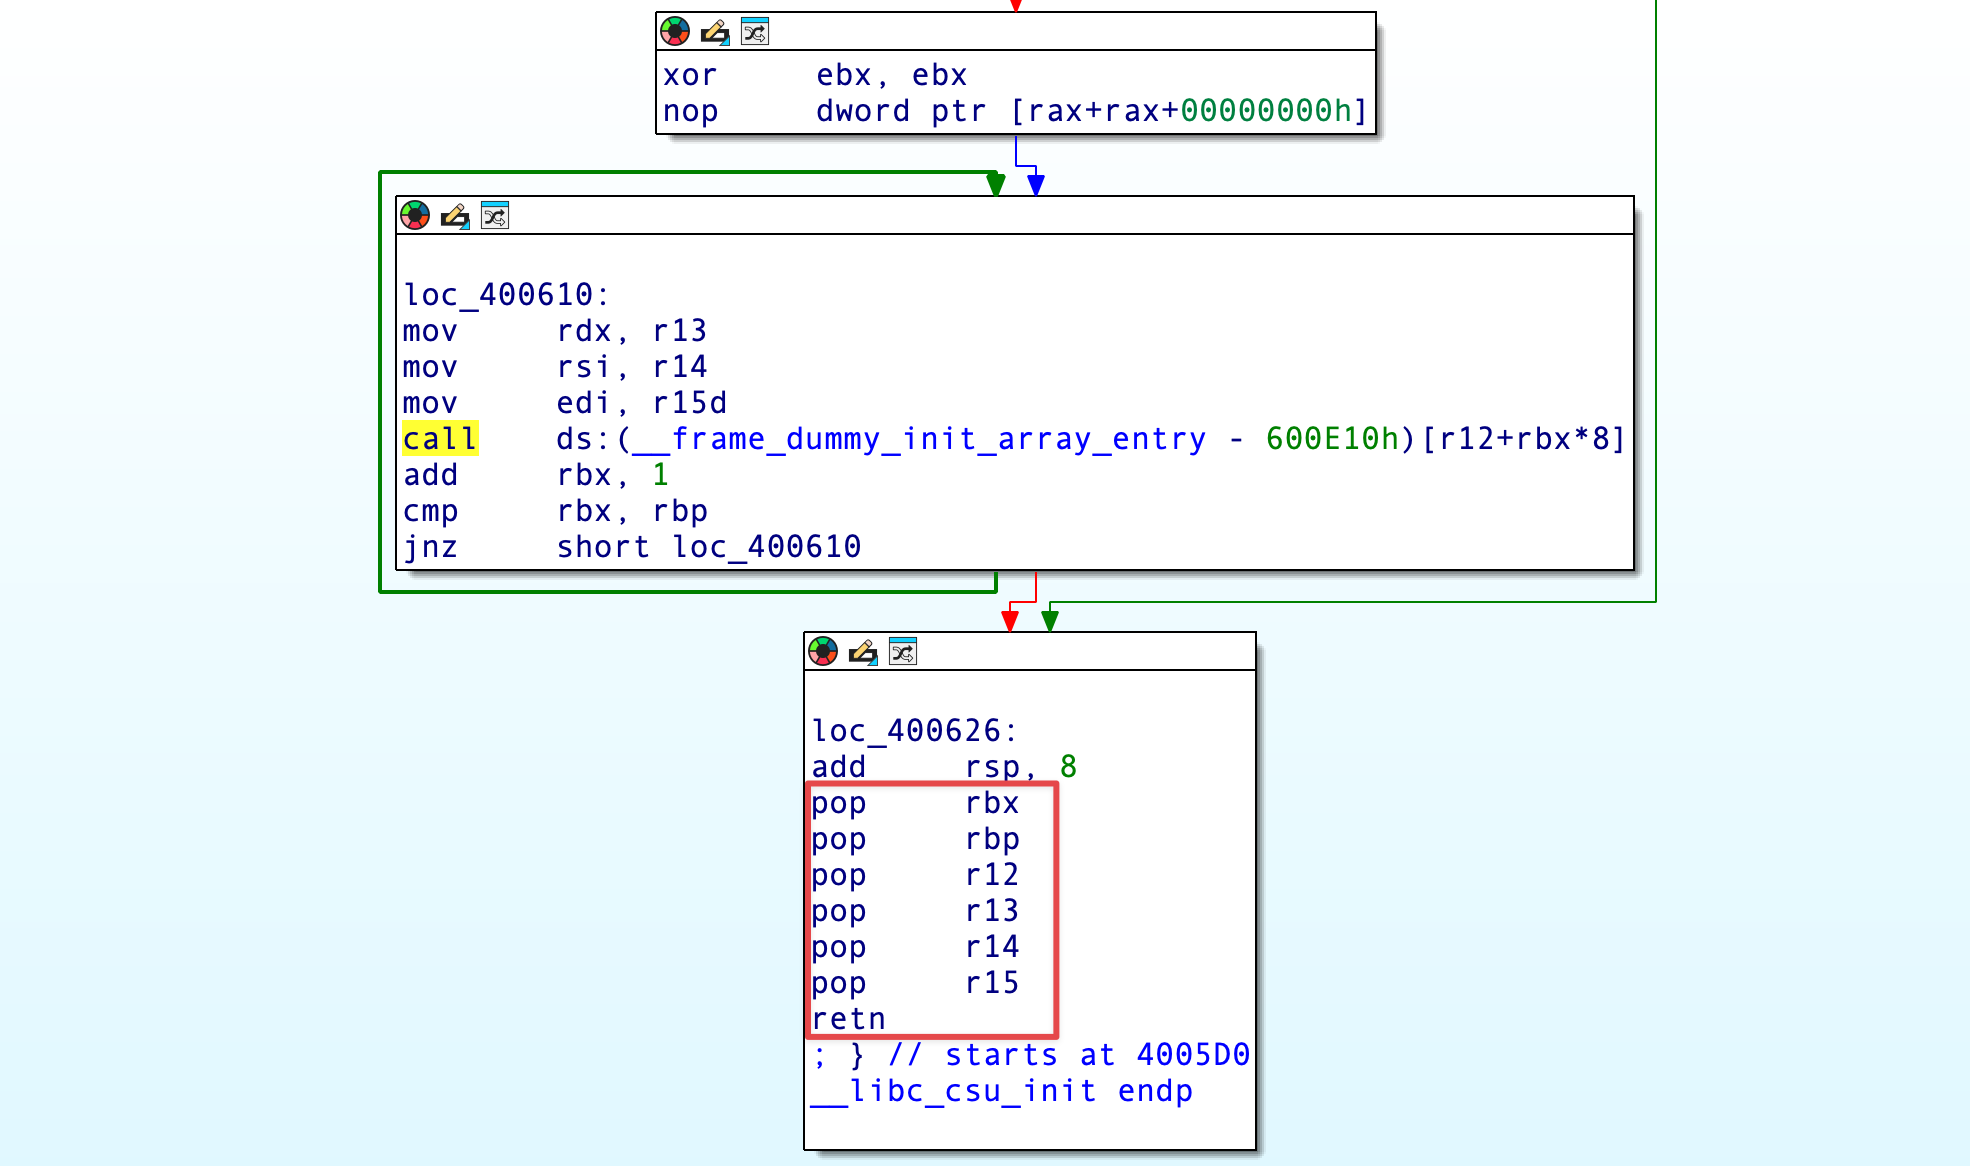The width and height of the screenshot is (1970, 1166).
Task: Click color wheel icon in loc_400626 block
Action: 823,652
